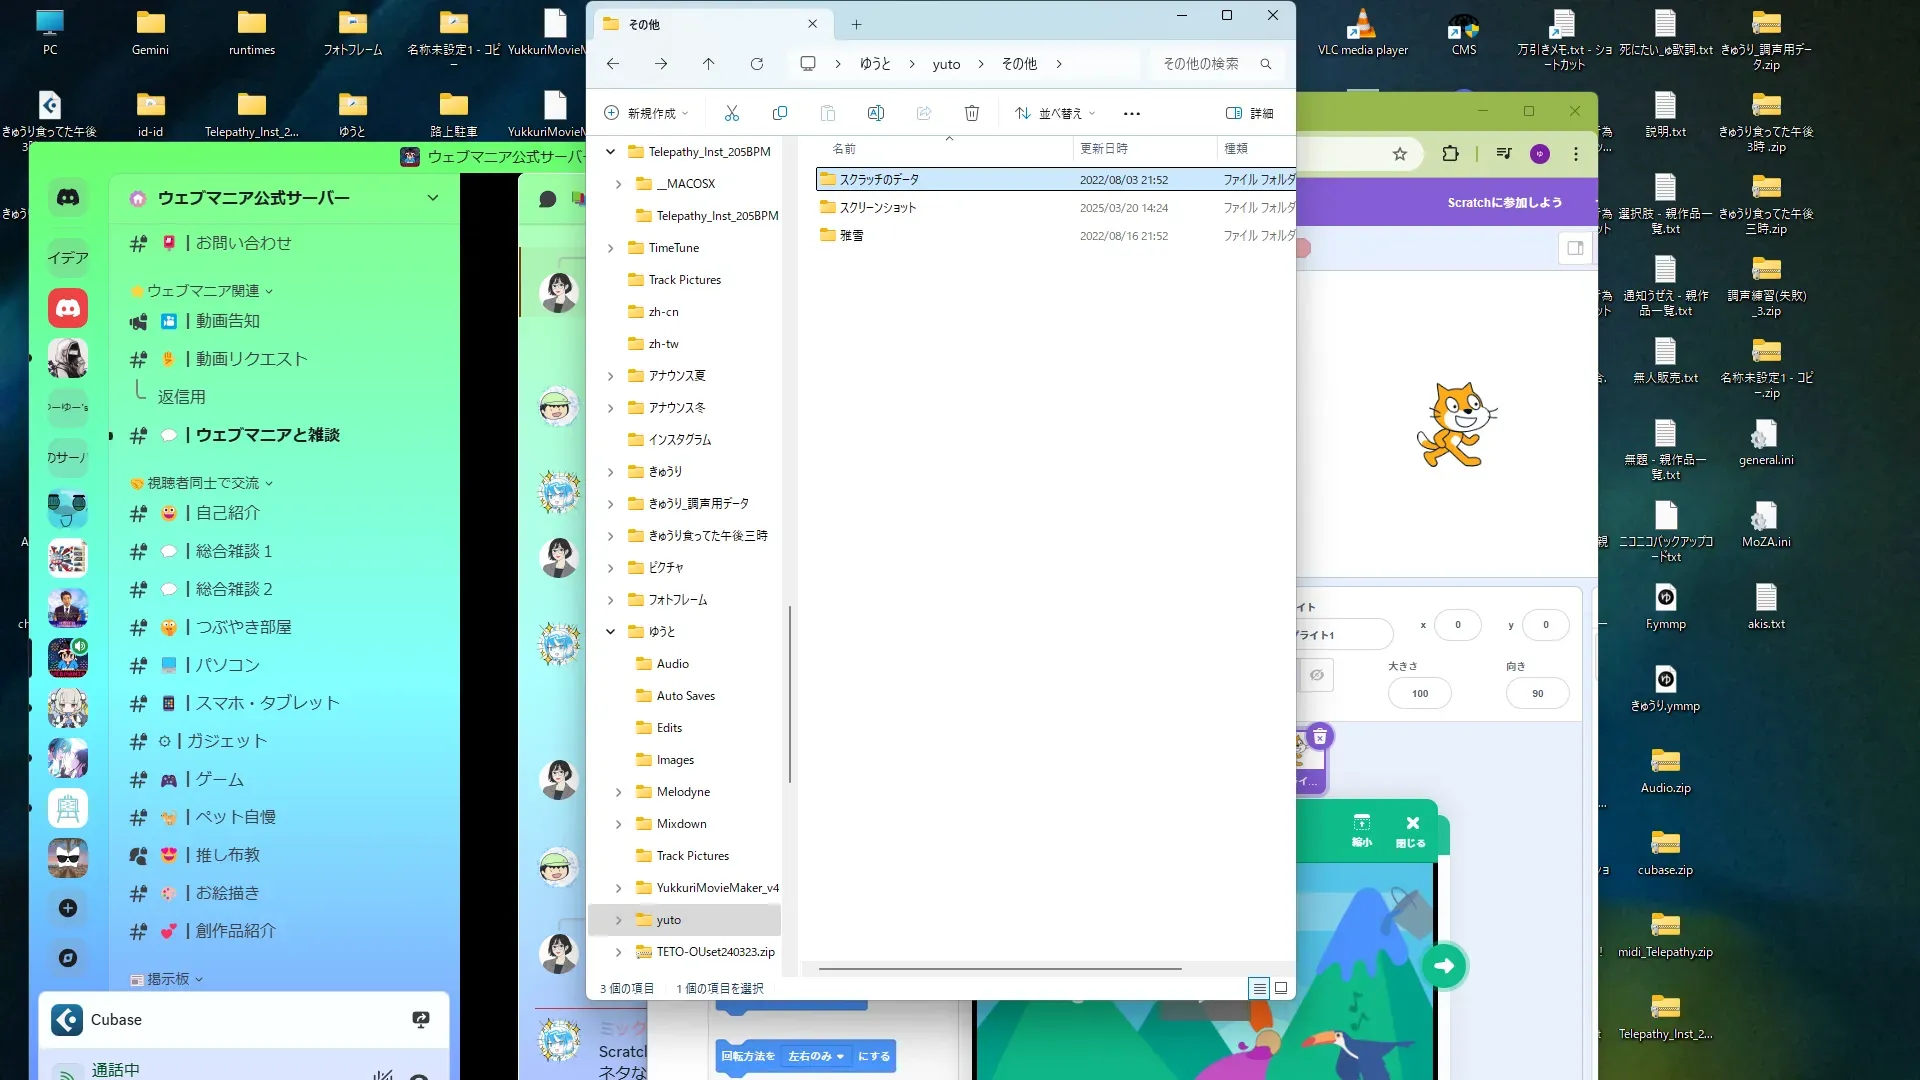Delete the Scratch sprite with its trash badge
The image size is (1920, 1080).
pos(1320,737)
